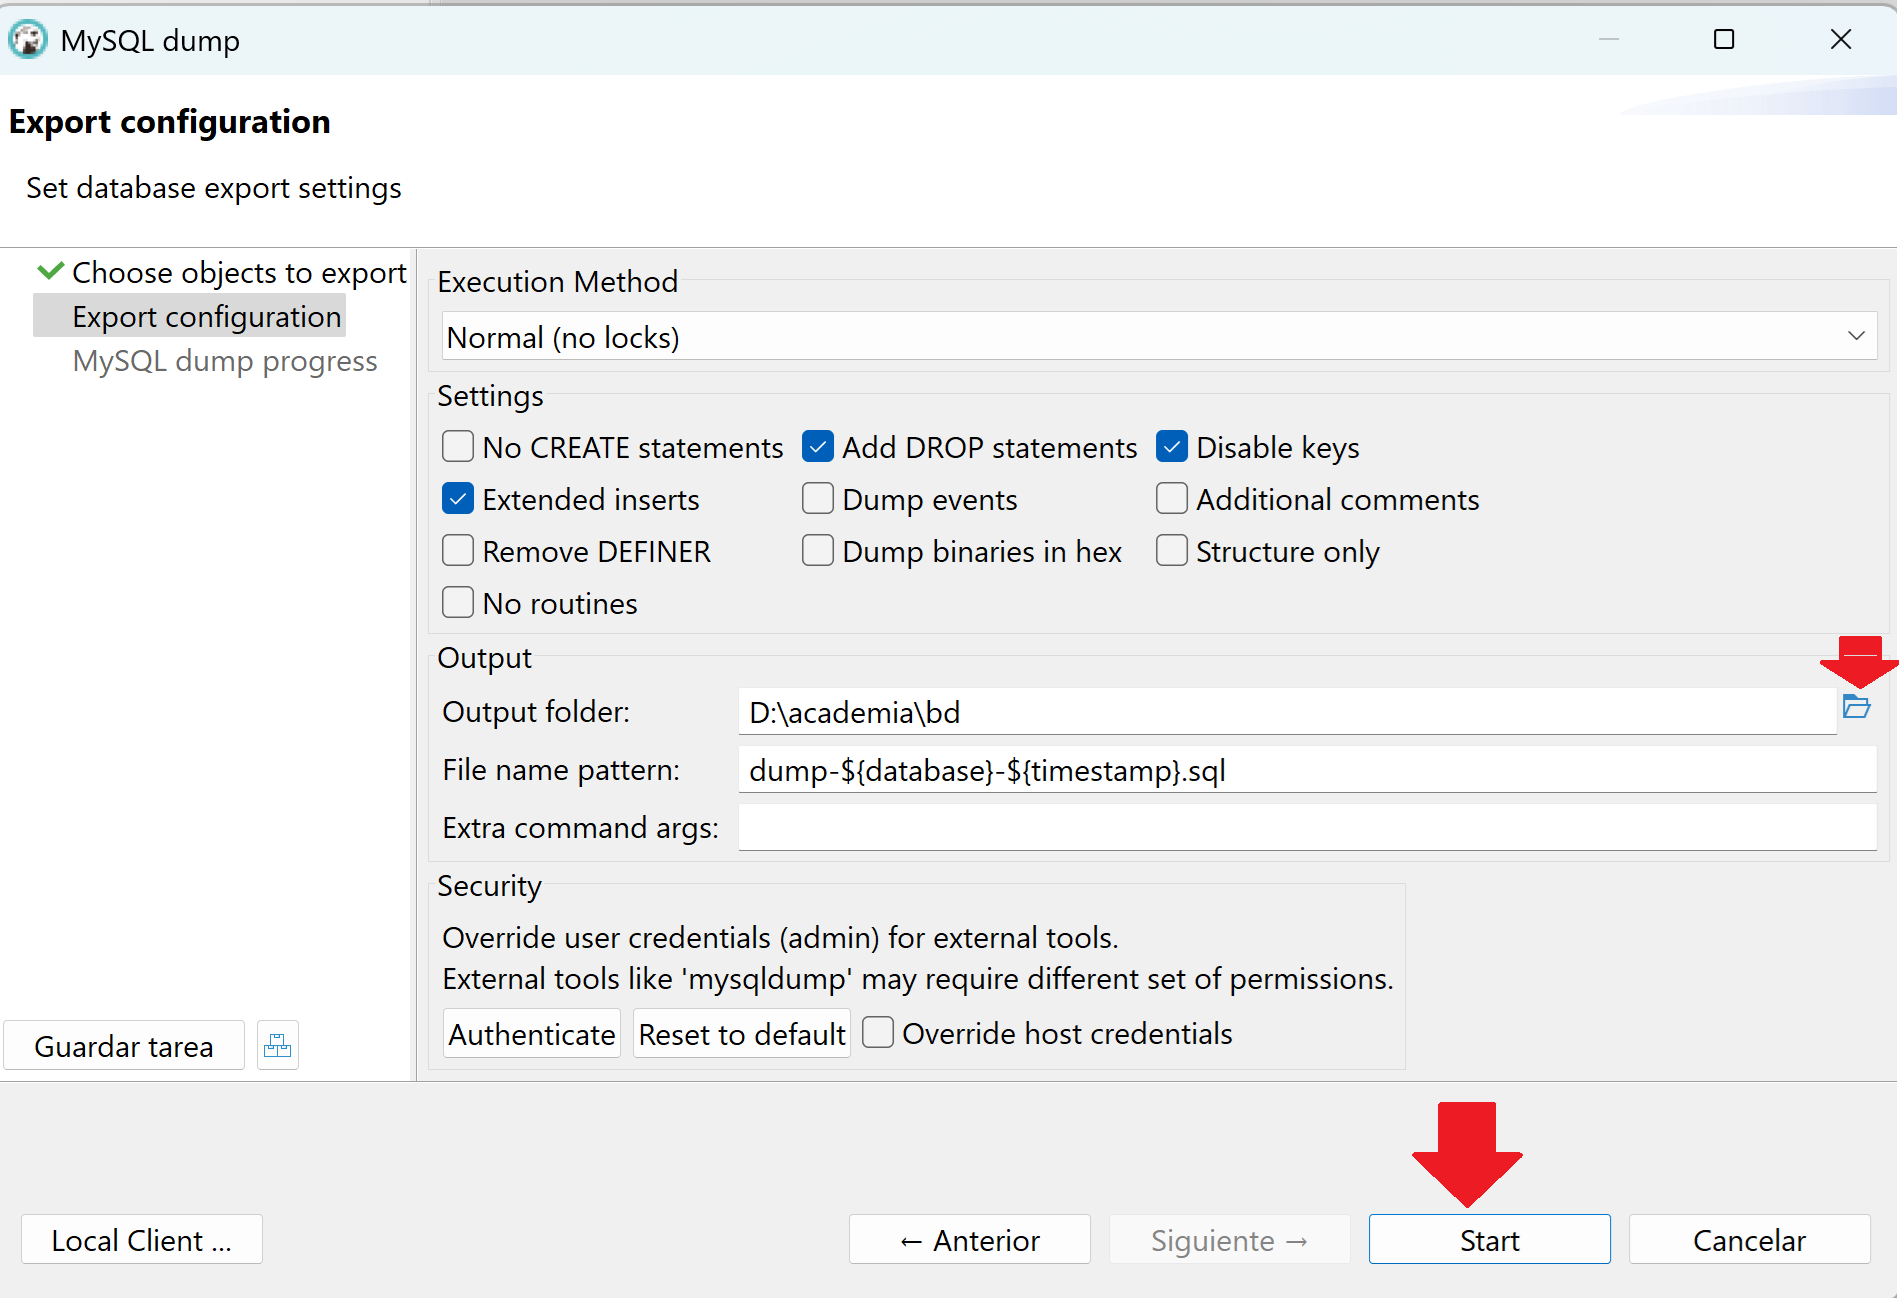Enable Override host credentials checkbox
Viewport: 1899px width, 1298px height.
[x=878, y=1032]
